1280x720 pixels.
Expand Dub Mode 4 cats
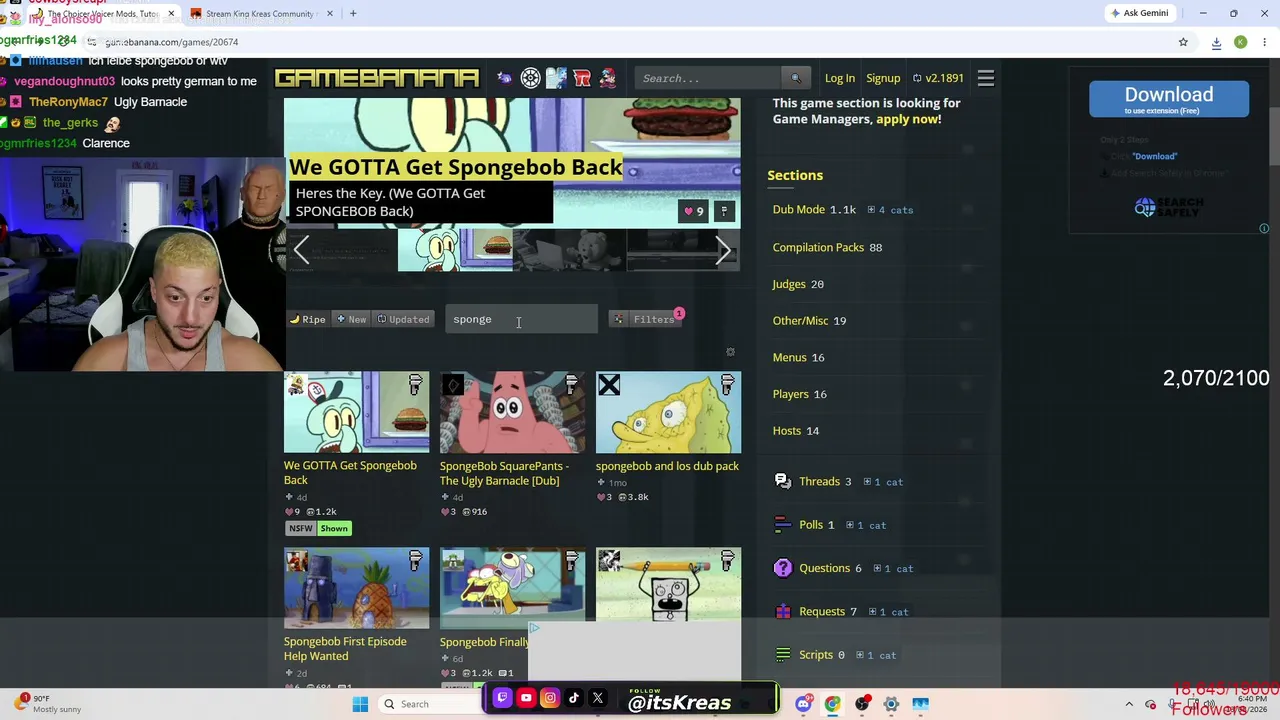[890, 210]
